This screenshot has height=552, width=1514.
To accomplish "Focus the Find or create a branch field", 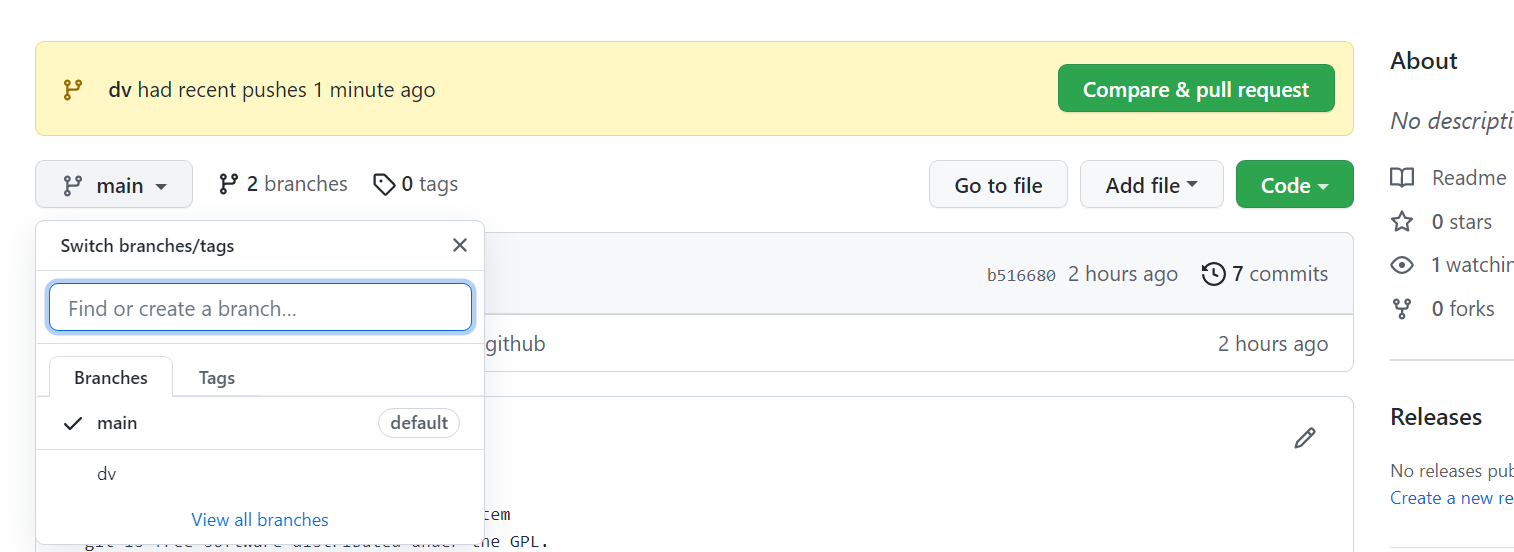I will (x=260, y=308).
